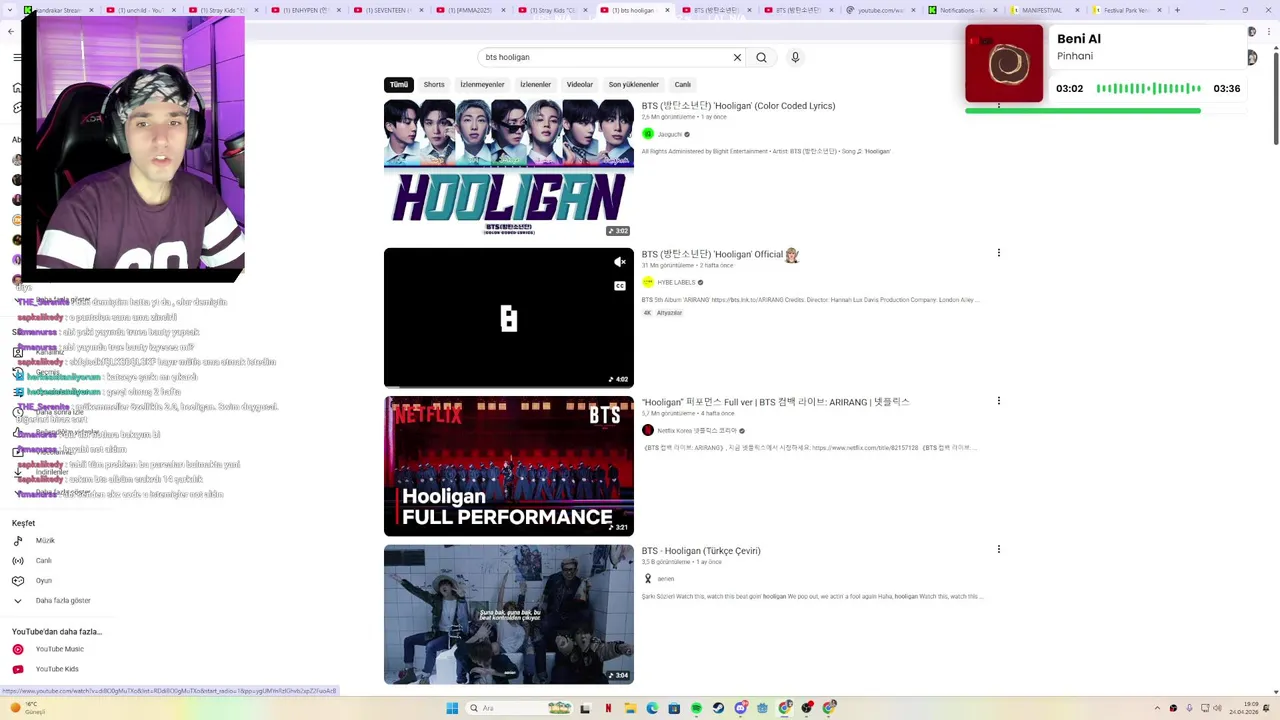Open more options for Hooligan Official video

998,253
